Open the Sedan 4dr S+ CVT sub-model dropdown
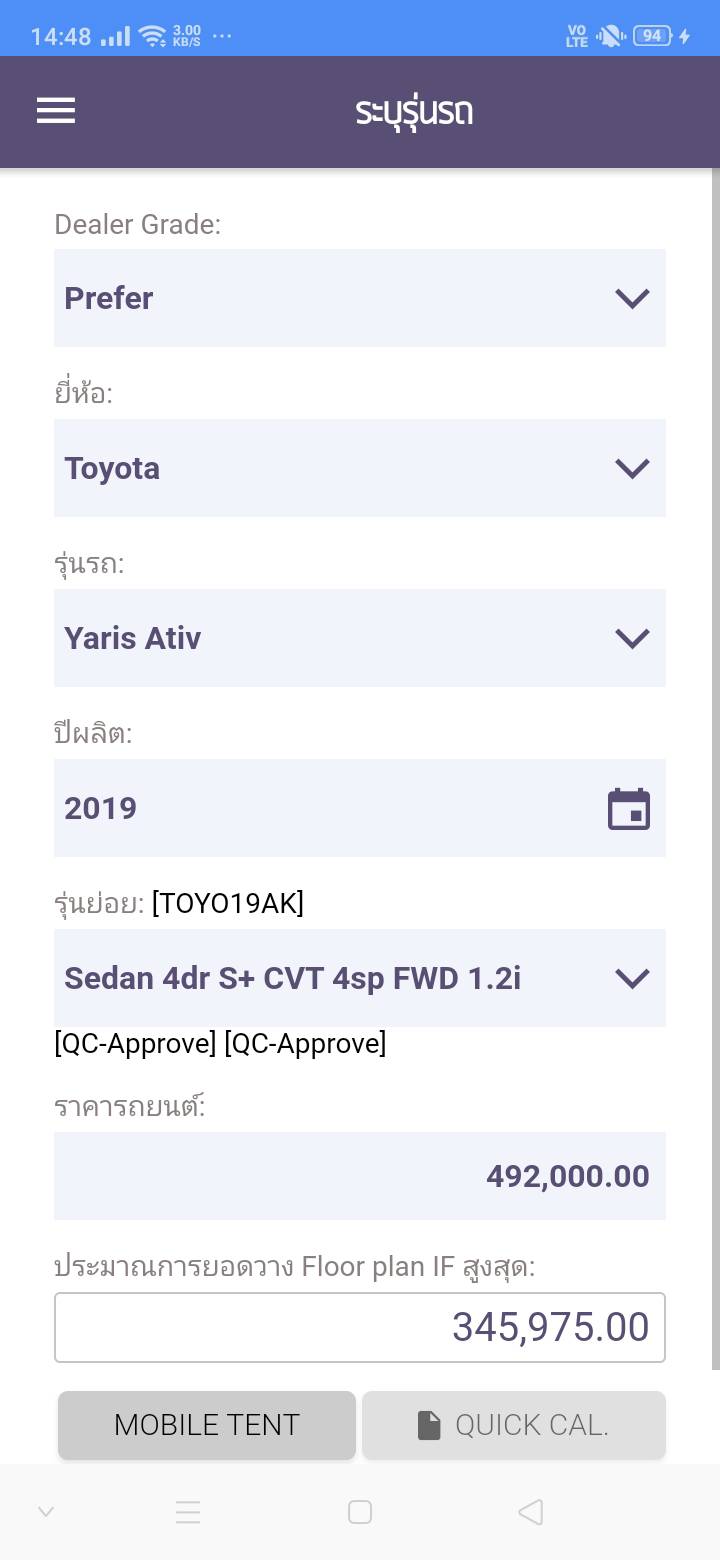Viewport: 720px width, 1560px height. (359, 978)
